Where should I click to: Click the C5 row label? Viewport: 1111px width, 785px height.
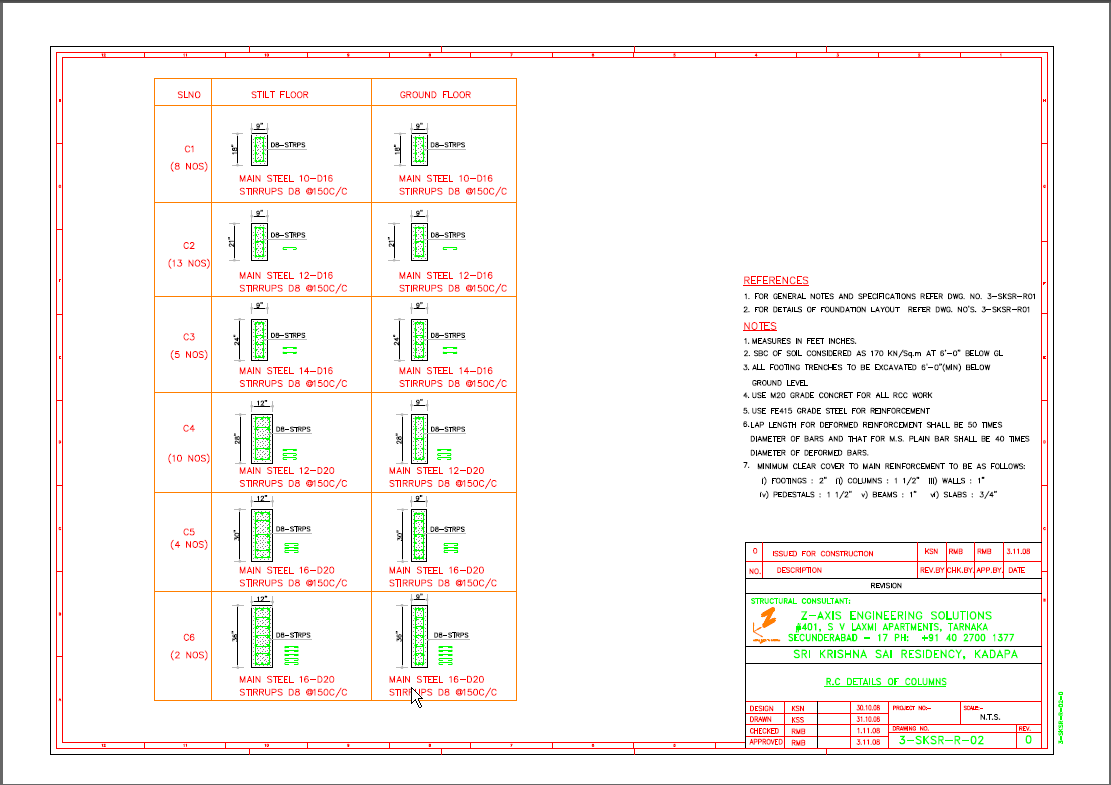188,532
